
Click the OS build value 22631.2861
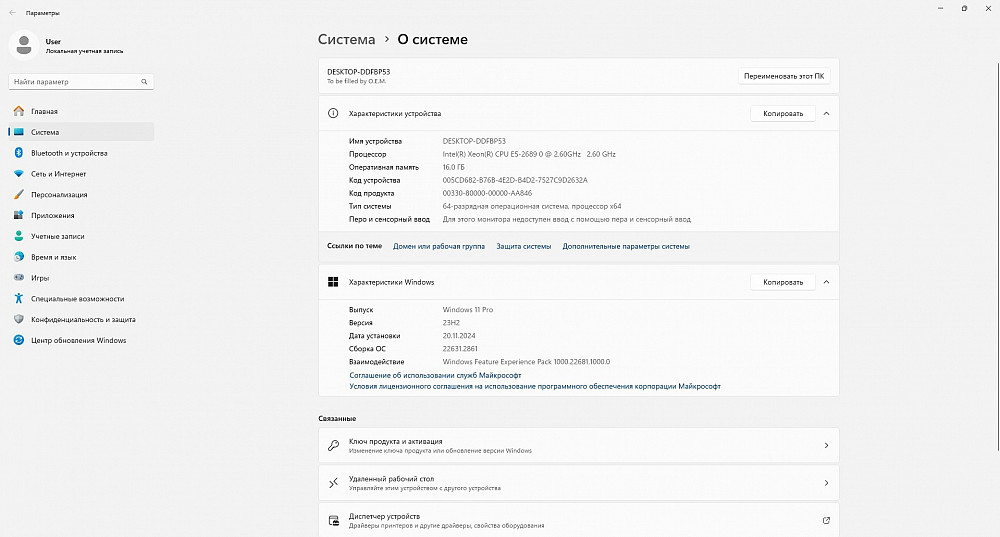pos(460,349)
